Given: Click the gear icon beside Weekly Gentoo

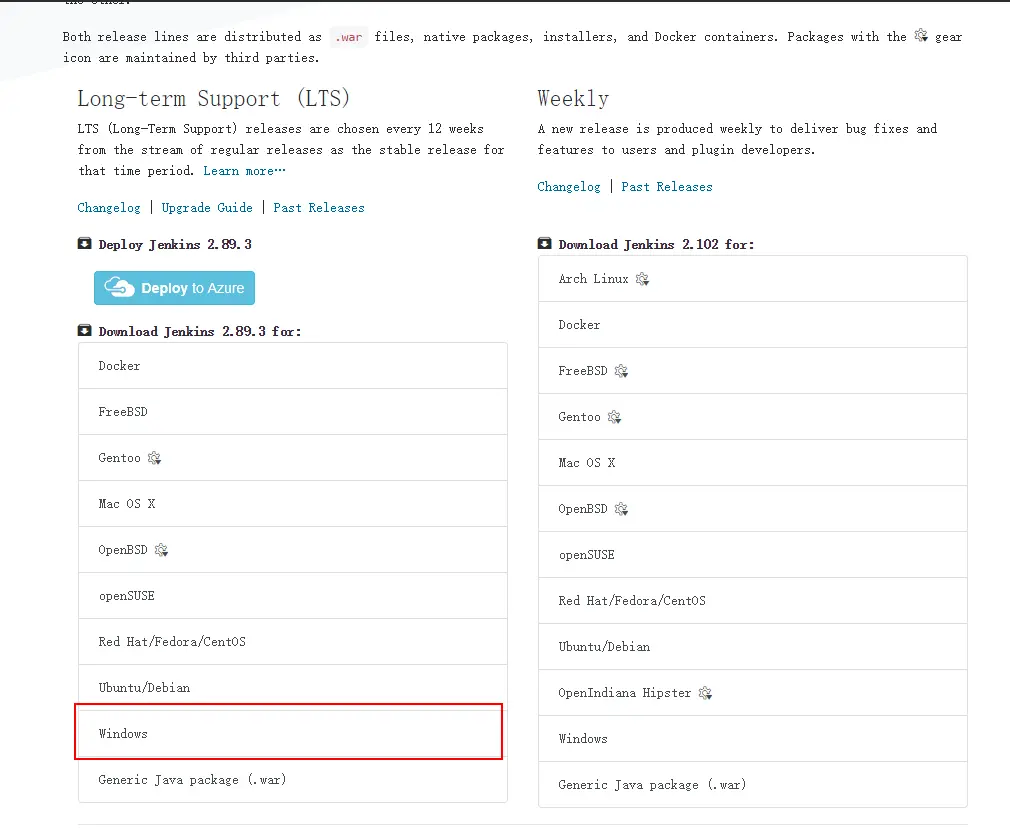Looking at the screenshot, I should (x=615, y=417).
